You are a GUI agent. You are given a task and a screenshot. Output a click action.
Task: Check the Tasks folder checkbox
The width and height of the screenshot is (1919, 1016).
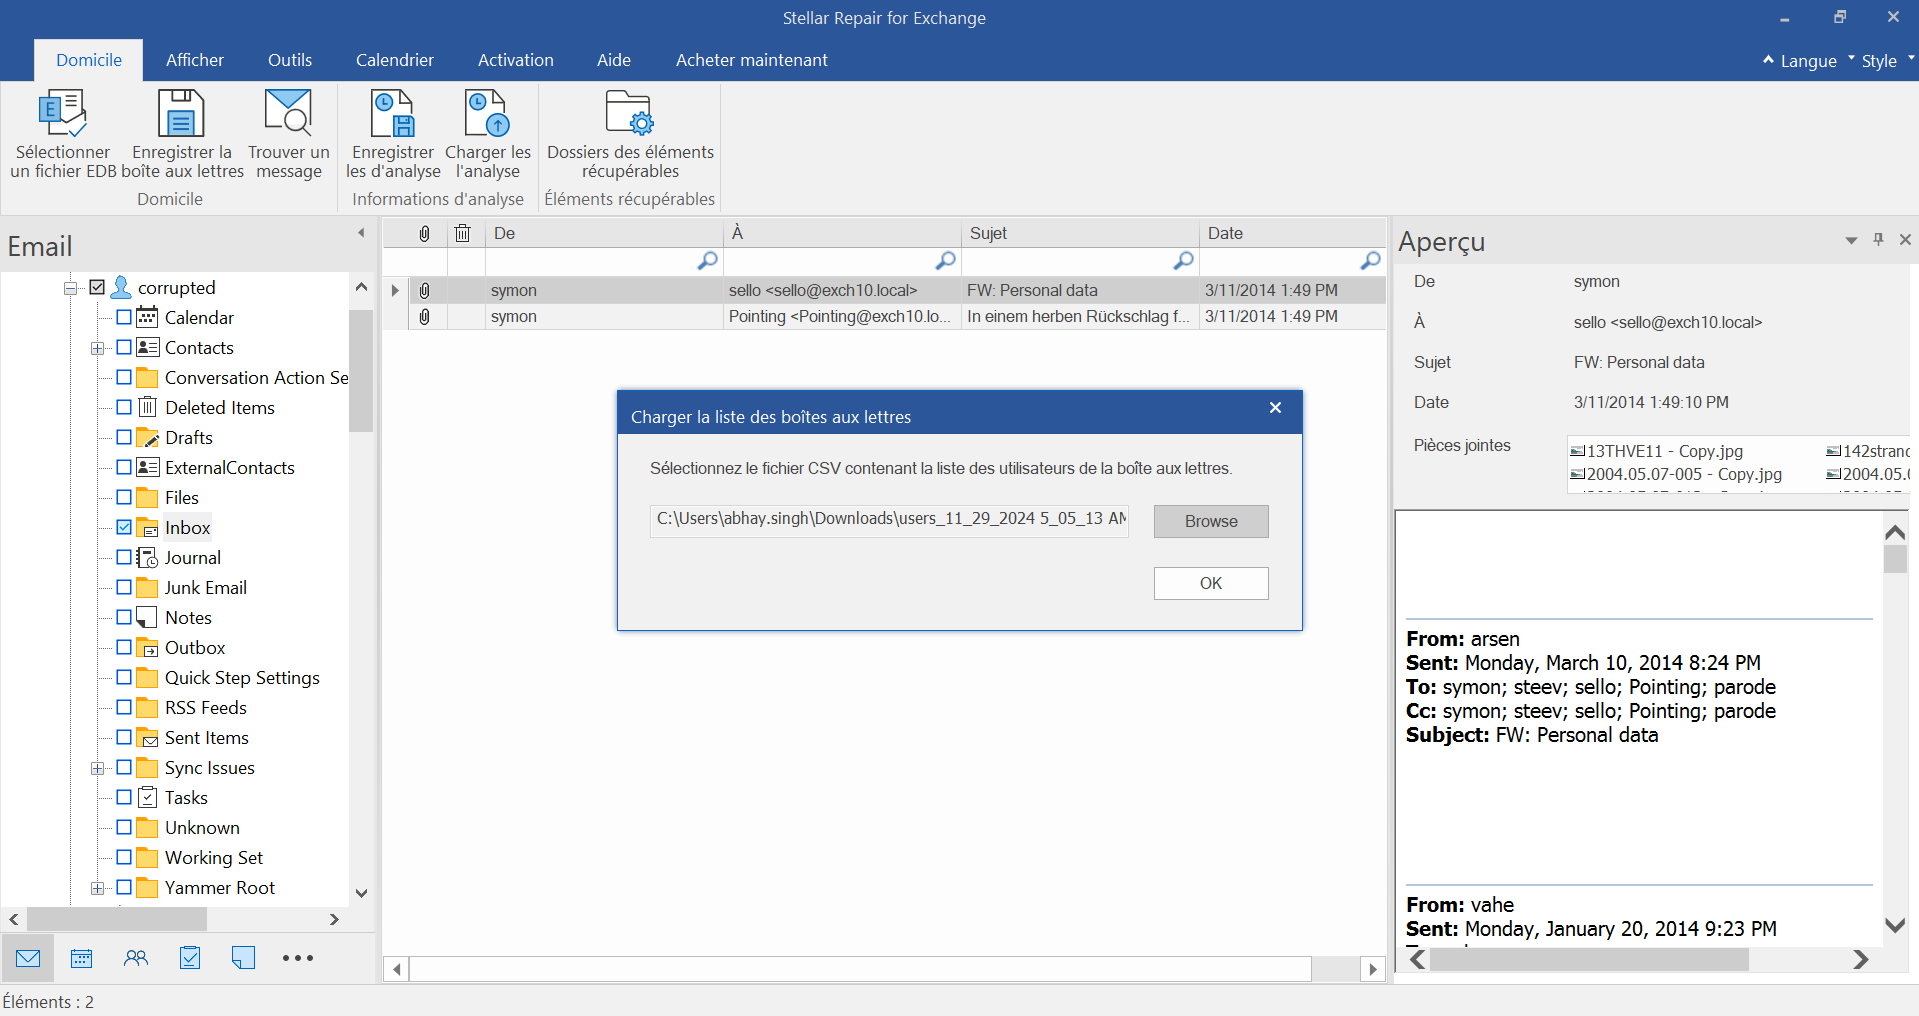pyautogui.click(x=124, y=797)
